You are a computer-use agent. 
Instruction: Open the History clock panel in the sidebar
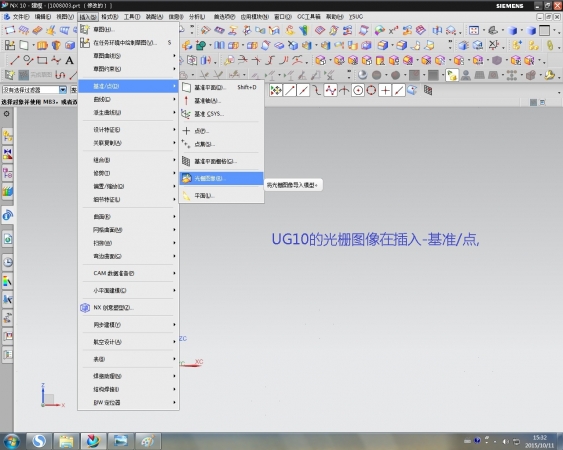coord(8,262)
